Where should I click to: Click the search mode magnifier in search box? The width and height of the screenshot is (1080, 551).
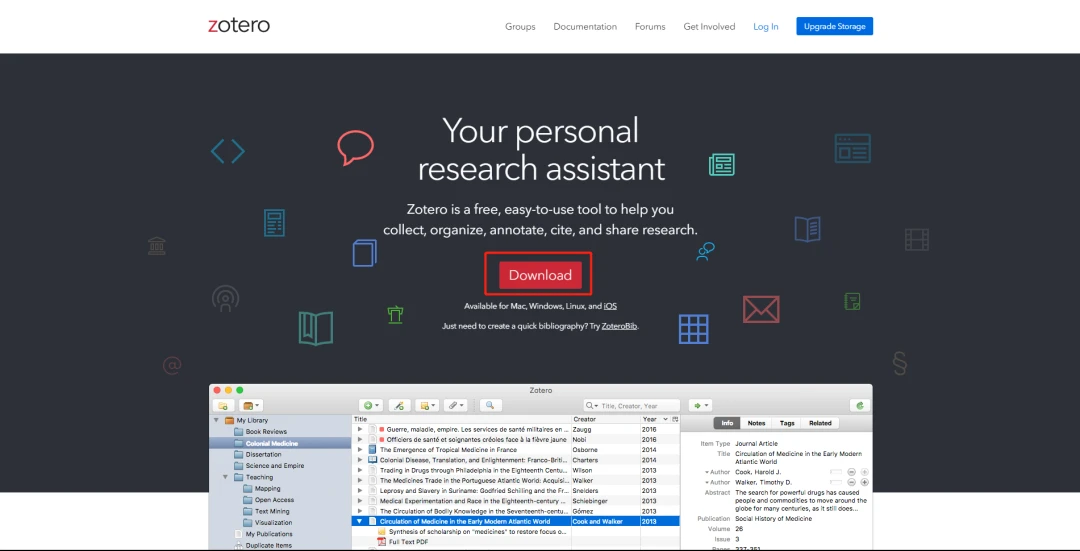(x=591, y=406)
